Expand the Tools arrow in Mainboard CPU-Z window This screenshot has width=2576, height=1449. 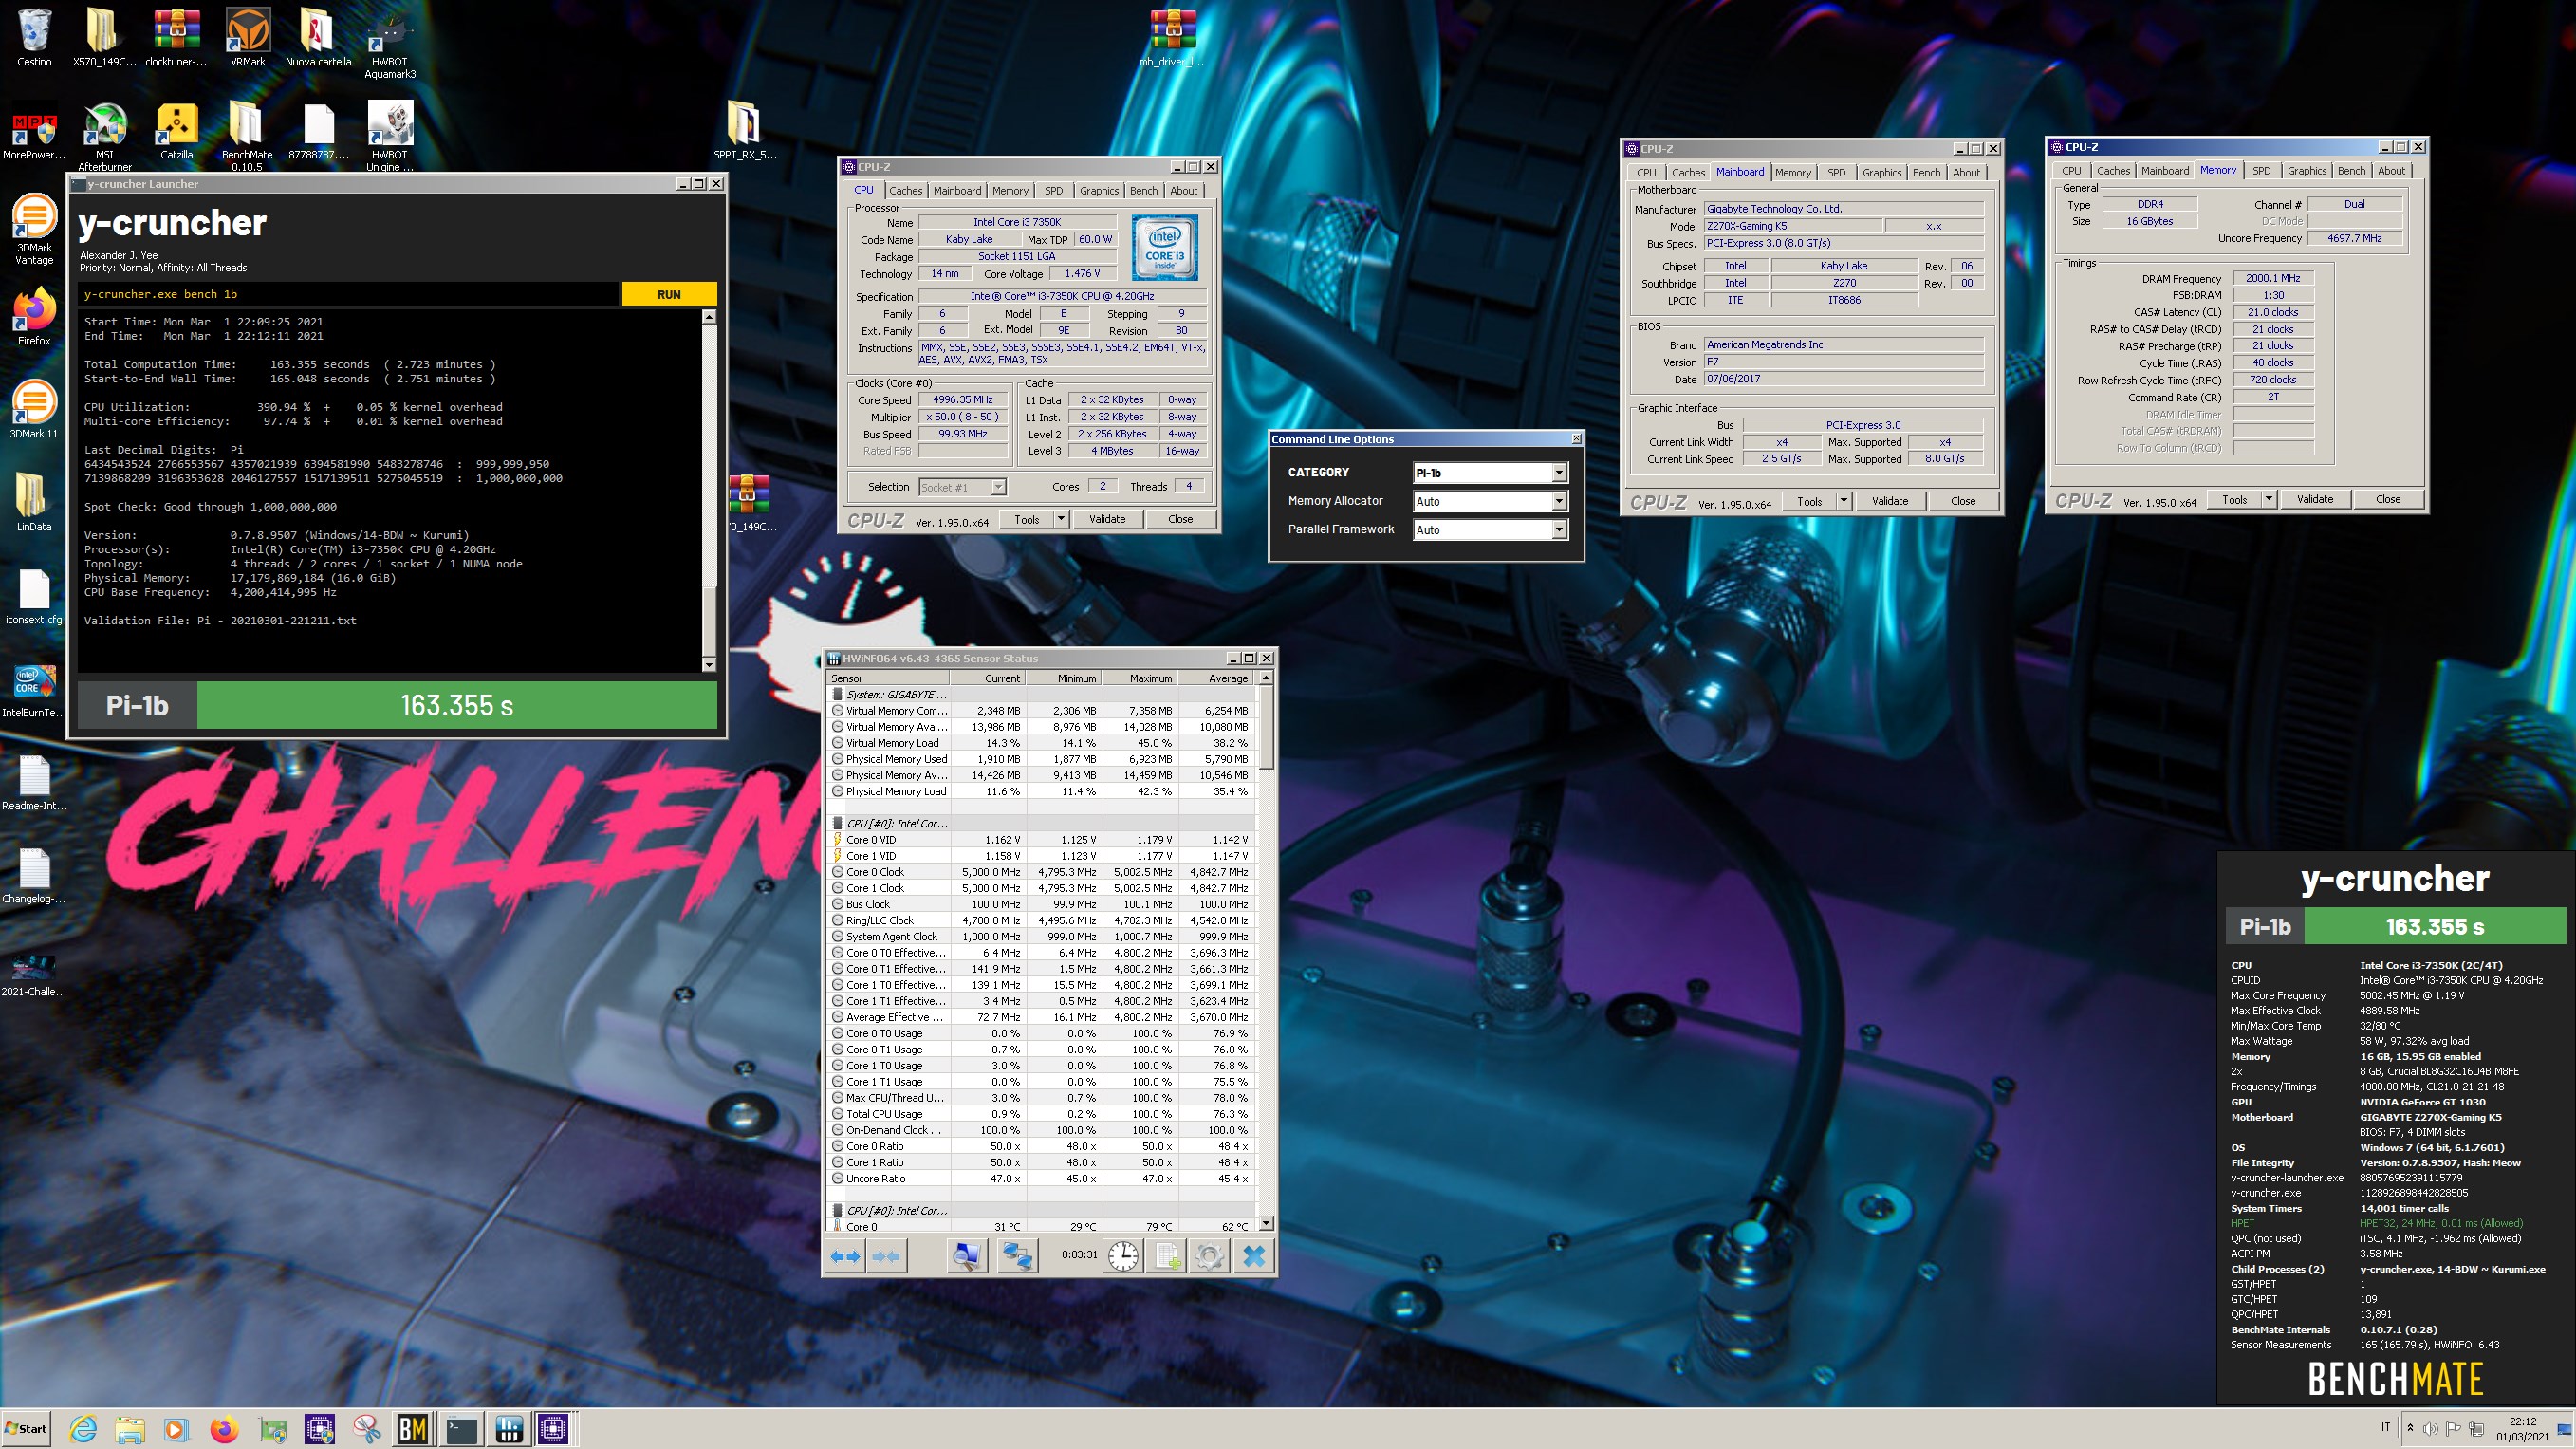click(x=1844, y=501)
